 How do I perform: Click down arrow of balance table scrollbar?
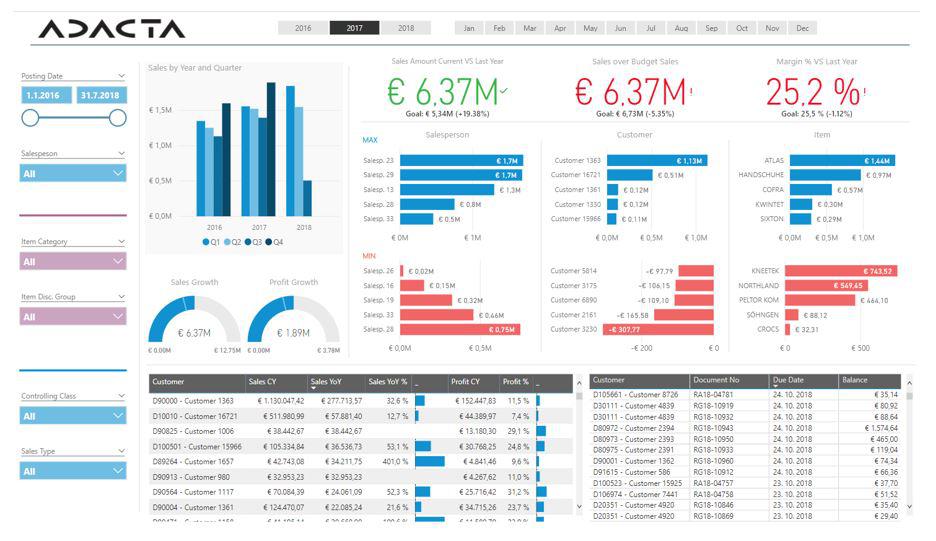pyautogui.click(x=909, y=506)
